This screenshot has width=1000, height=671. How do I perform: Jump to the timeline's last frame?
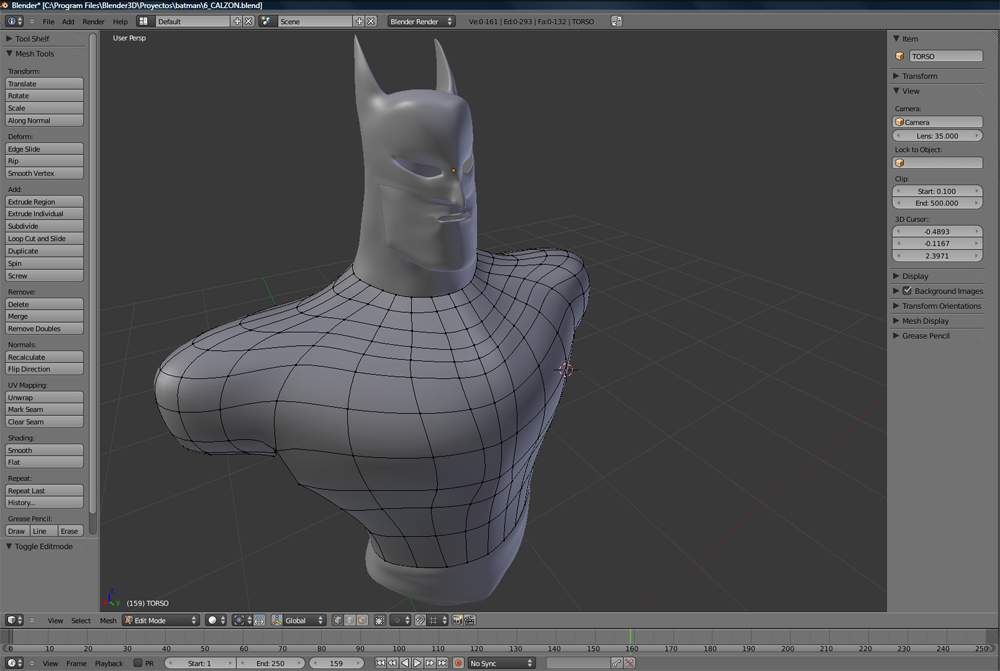point(442,663)
